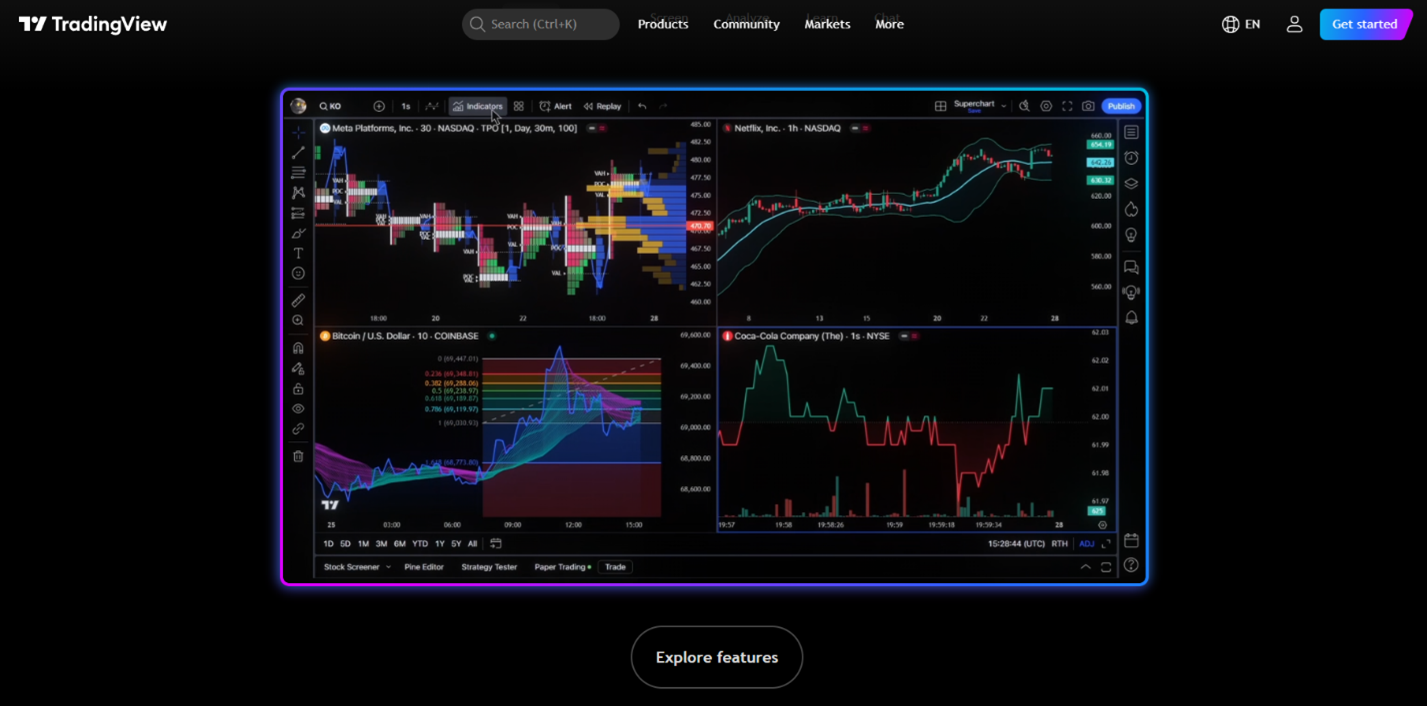Viewport: 1427px width, 706px height.
Task: Collapse the bottom panel chevron
Action: 1085,567
